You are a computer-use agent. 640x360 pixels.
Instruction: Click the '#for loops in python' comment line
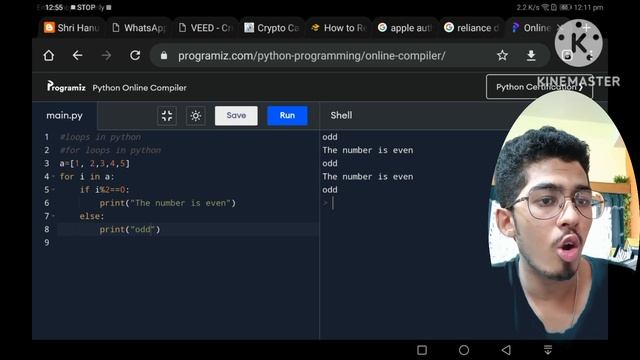[x=110, y=150]
